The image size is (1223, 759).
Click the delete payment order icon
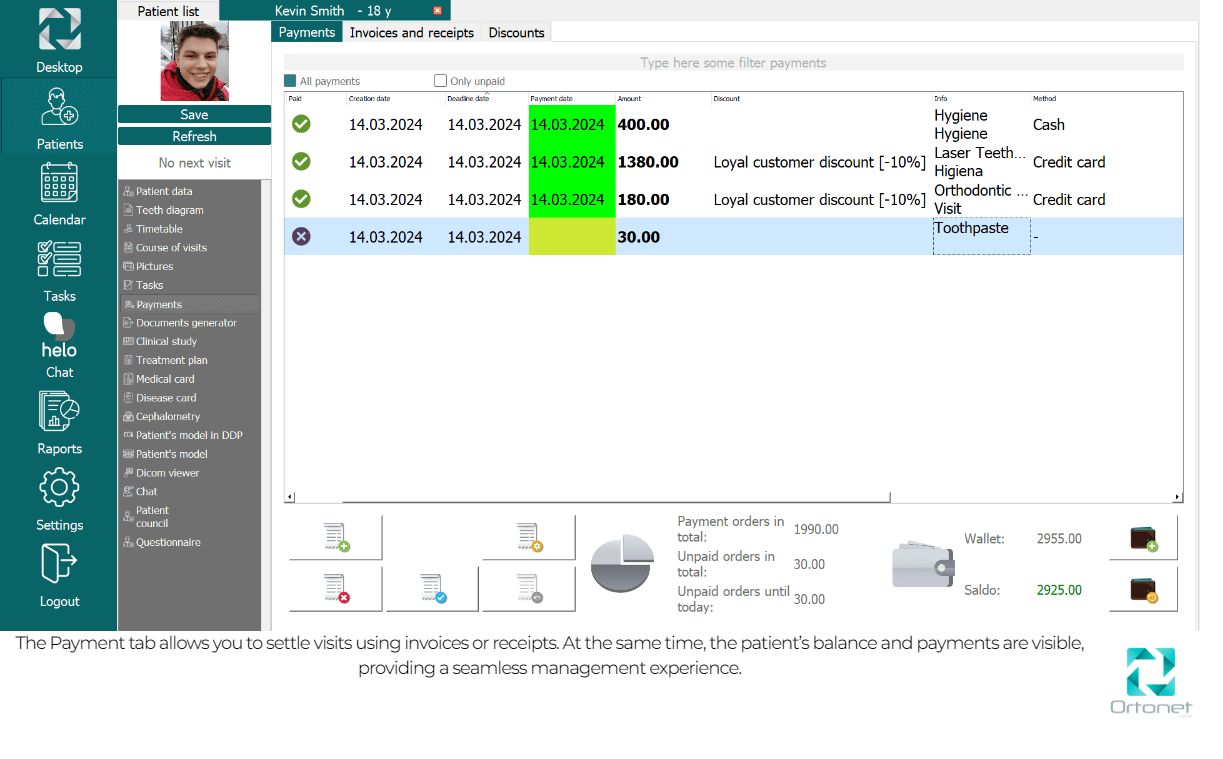(x=336, y=589)
